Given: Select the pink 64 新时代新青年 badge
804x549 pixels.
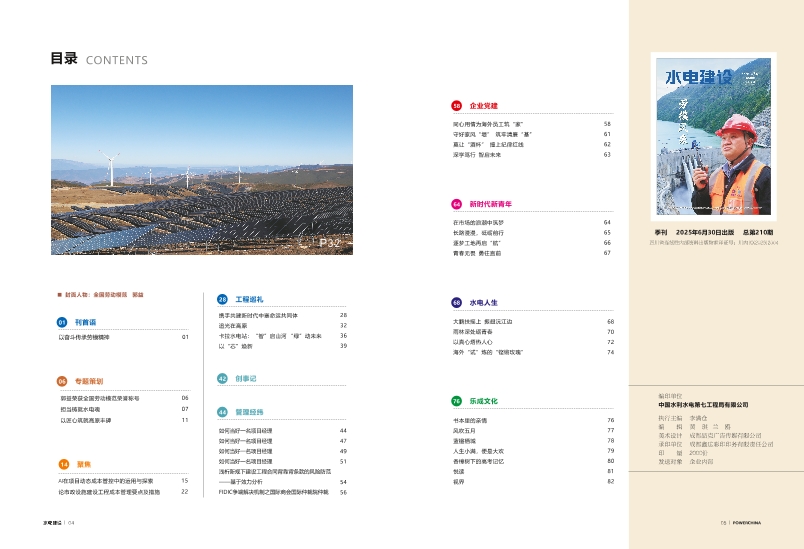Looking at the screenshot, I should pos(457,203).
